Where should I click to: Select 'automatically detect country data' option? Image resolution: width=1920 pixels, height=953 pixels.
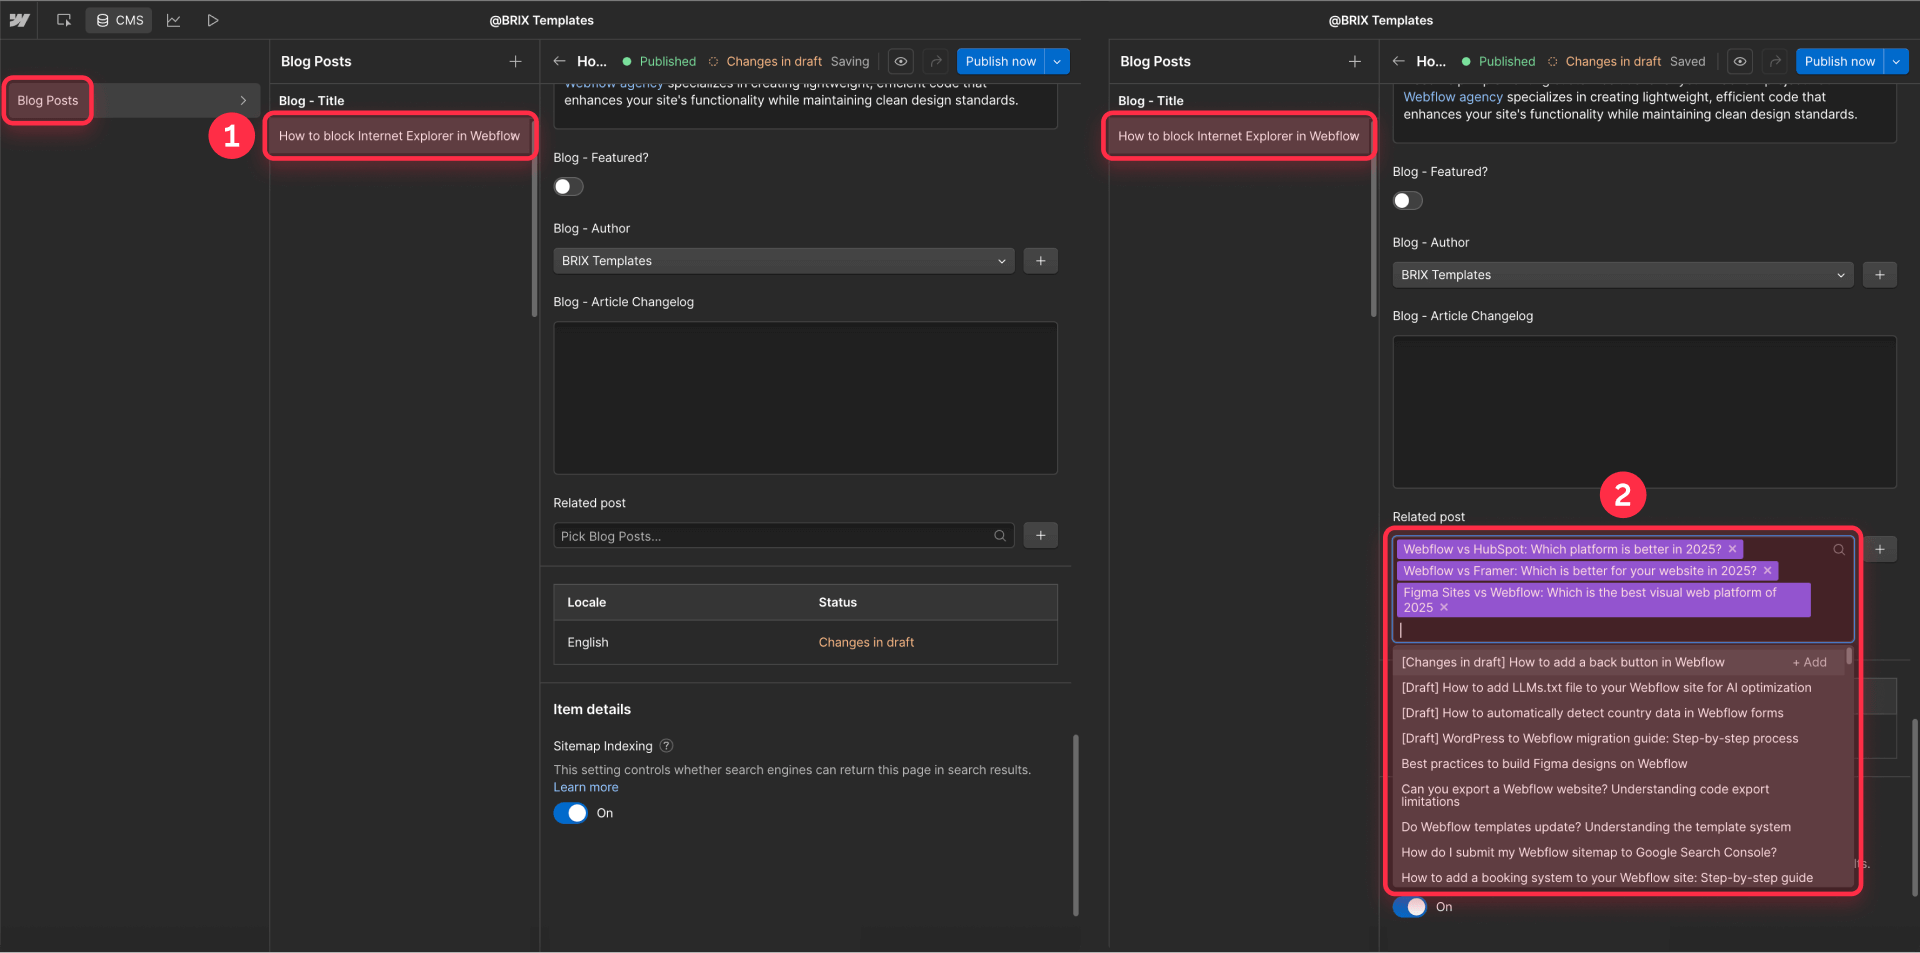tap(1619, 713)
